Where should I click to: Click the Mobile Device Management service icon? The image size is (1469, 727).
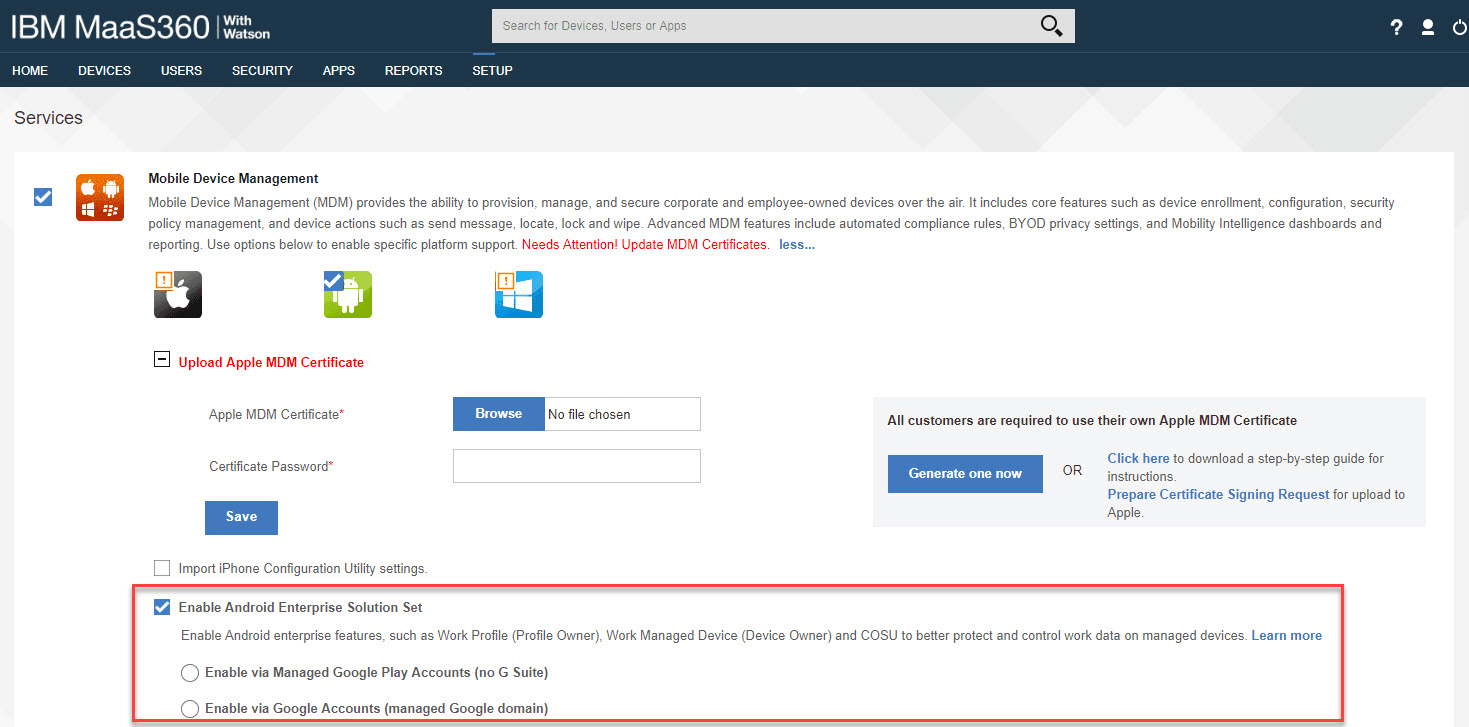point(100,197)
